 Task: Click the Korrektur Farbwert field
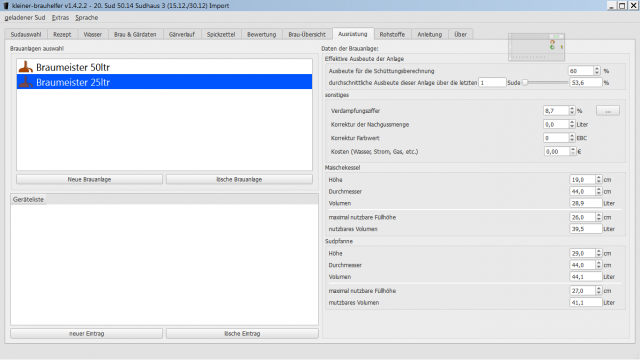[556, 138]
